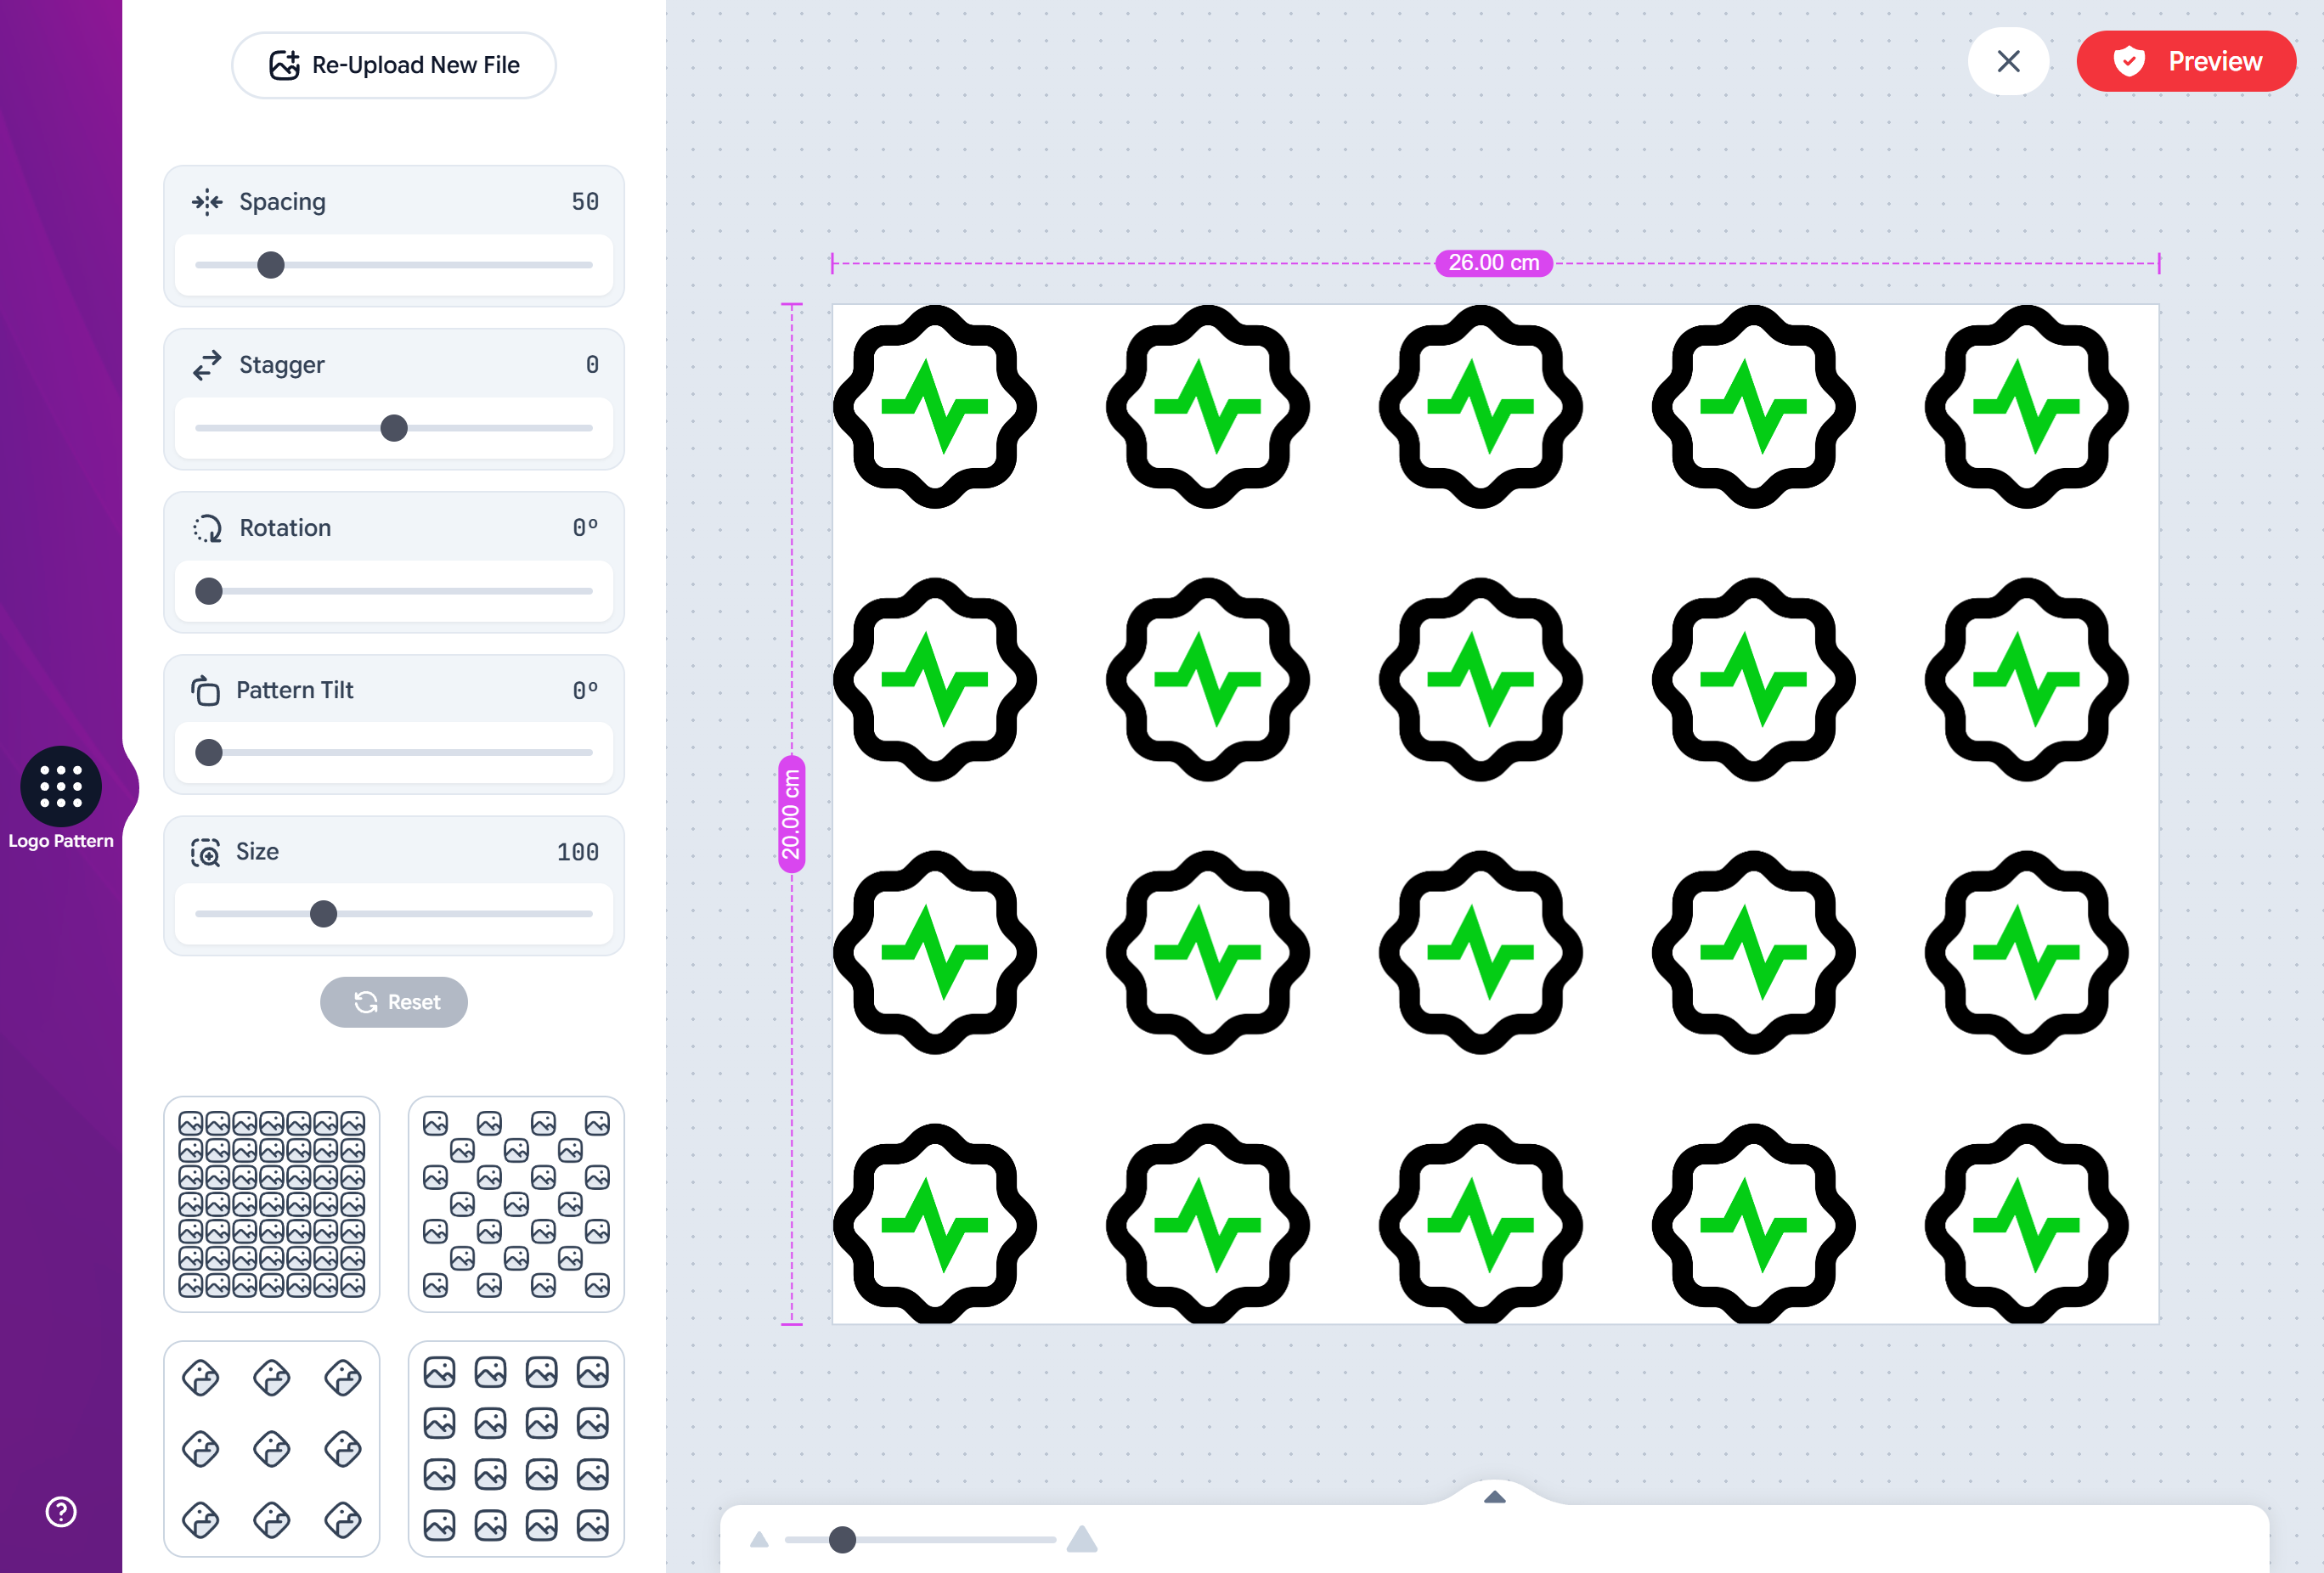The width and height of the screenshot is (2324, 1573).
Task: Click the help question mark icon
Action: pos(60,1512)
